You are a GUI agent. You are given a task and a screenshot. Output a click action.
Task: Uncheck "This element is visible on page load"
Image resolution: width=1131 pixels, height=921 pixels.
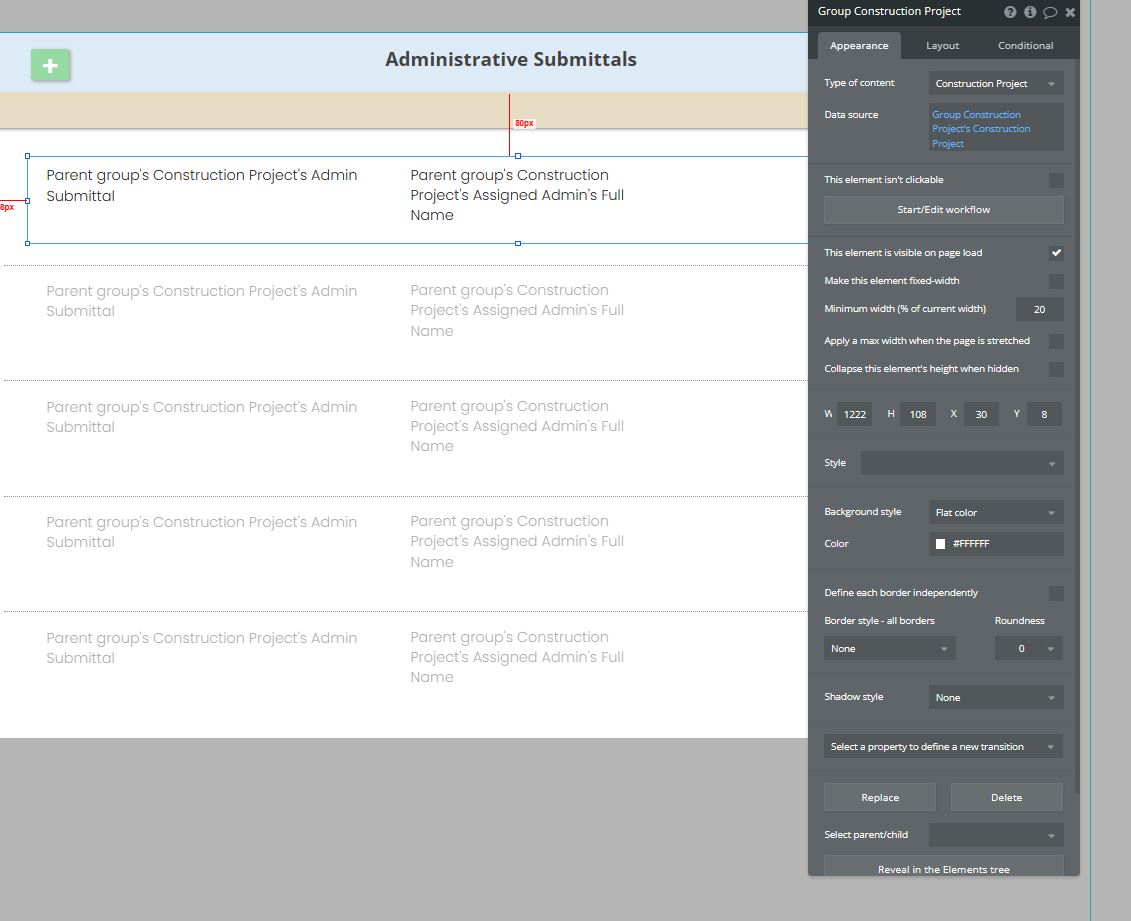1056,253
